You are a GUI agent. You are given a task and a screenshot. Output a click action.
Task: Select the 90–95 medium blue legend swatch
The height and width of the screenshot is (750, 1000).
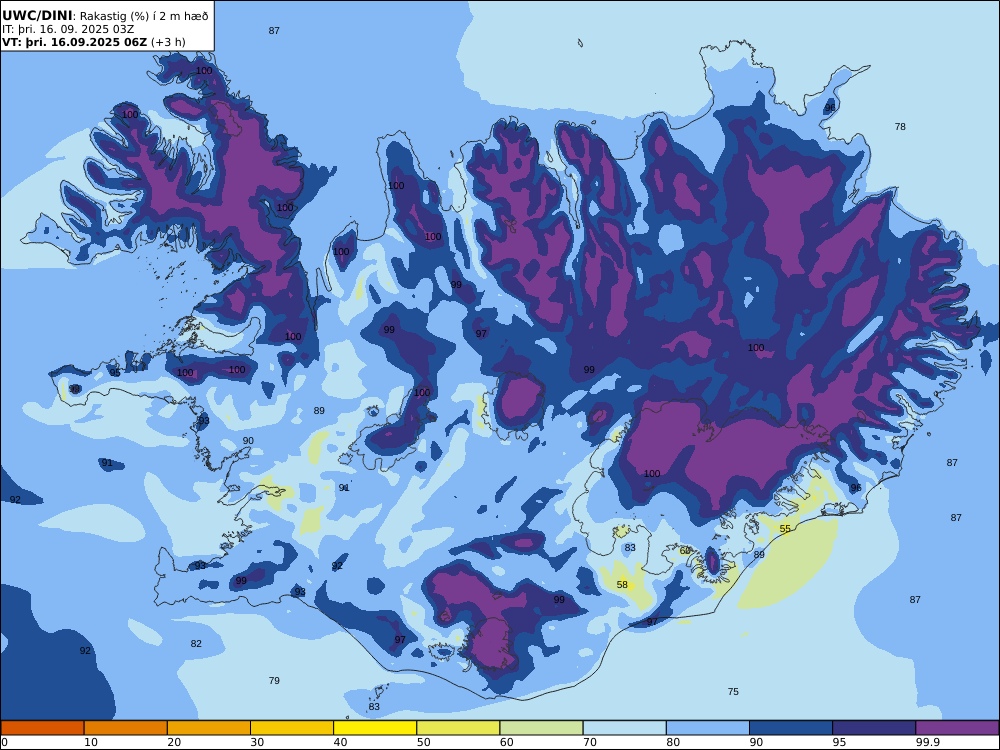pyautogui.click(x=791, y=728)
